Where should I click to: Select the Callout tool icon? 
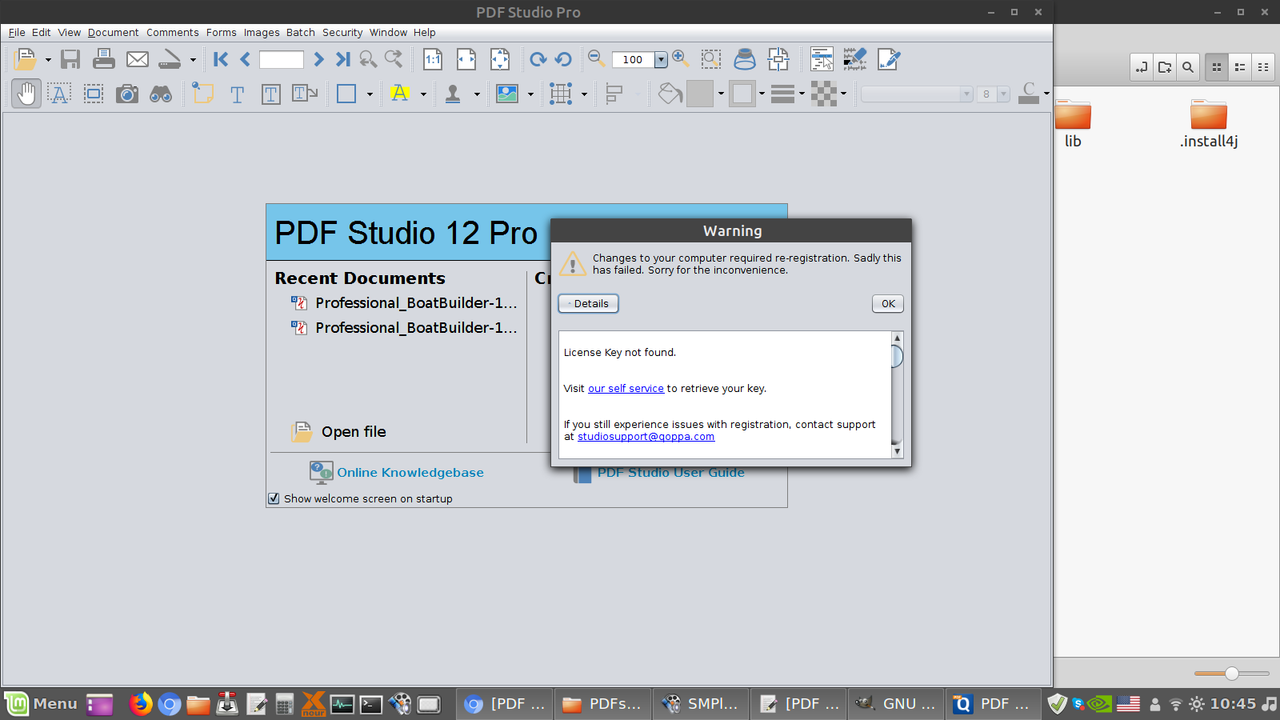point(305,93)
